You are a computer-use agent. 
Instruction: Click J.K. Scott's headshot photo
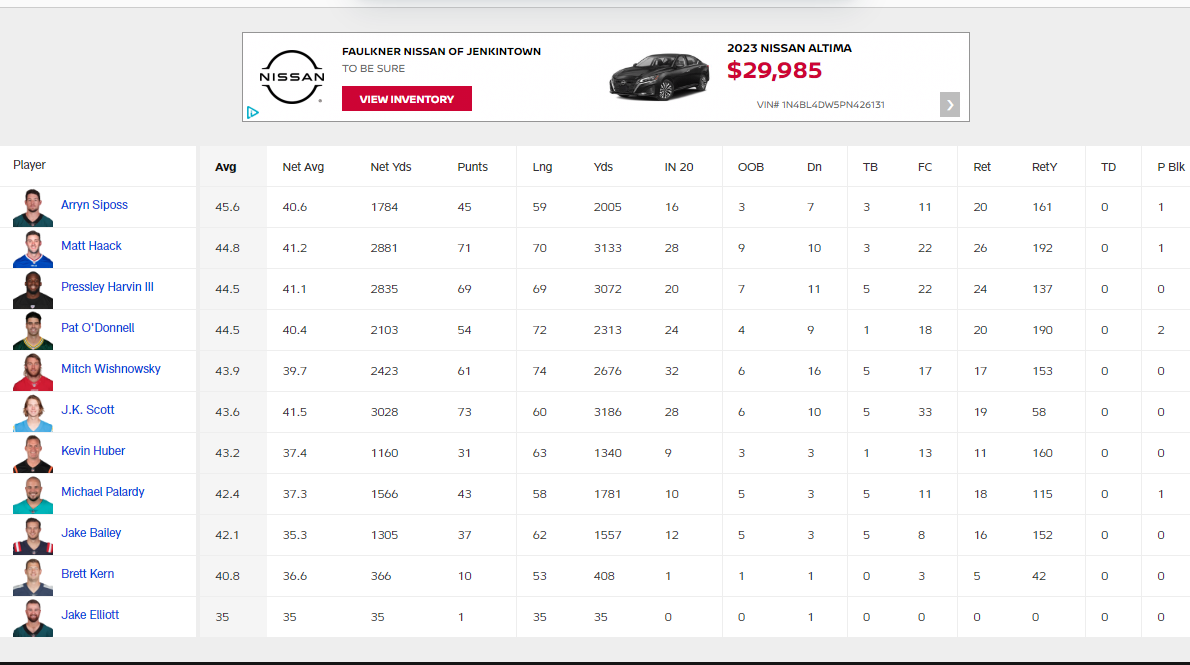(33, 412)
